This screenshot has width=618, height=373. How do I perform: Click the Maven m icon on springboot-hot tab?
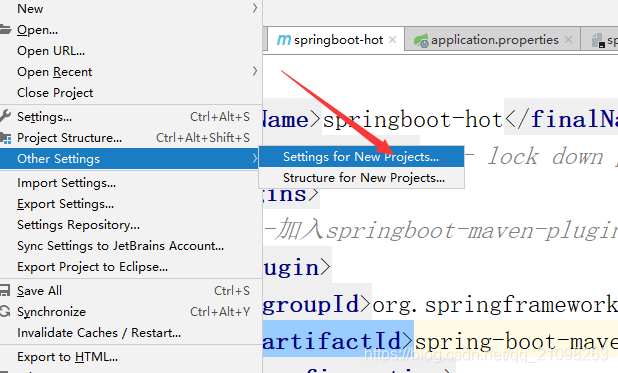pyautogui.click(x=284, y=40)
